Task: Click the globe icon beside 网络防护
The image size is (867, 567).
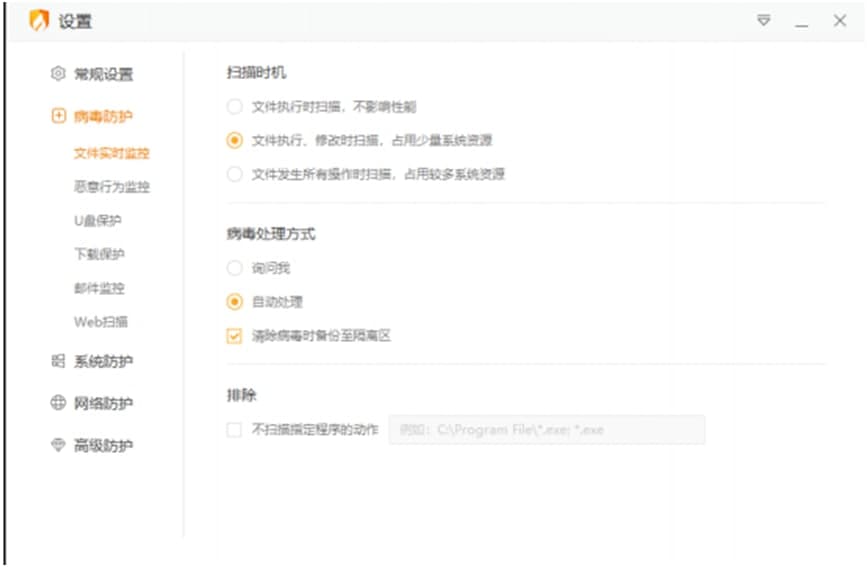Action: click(x=58, y=403)
